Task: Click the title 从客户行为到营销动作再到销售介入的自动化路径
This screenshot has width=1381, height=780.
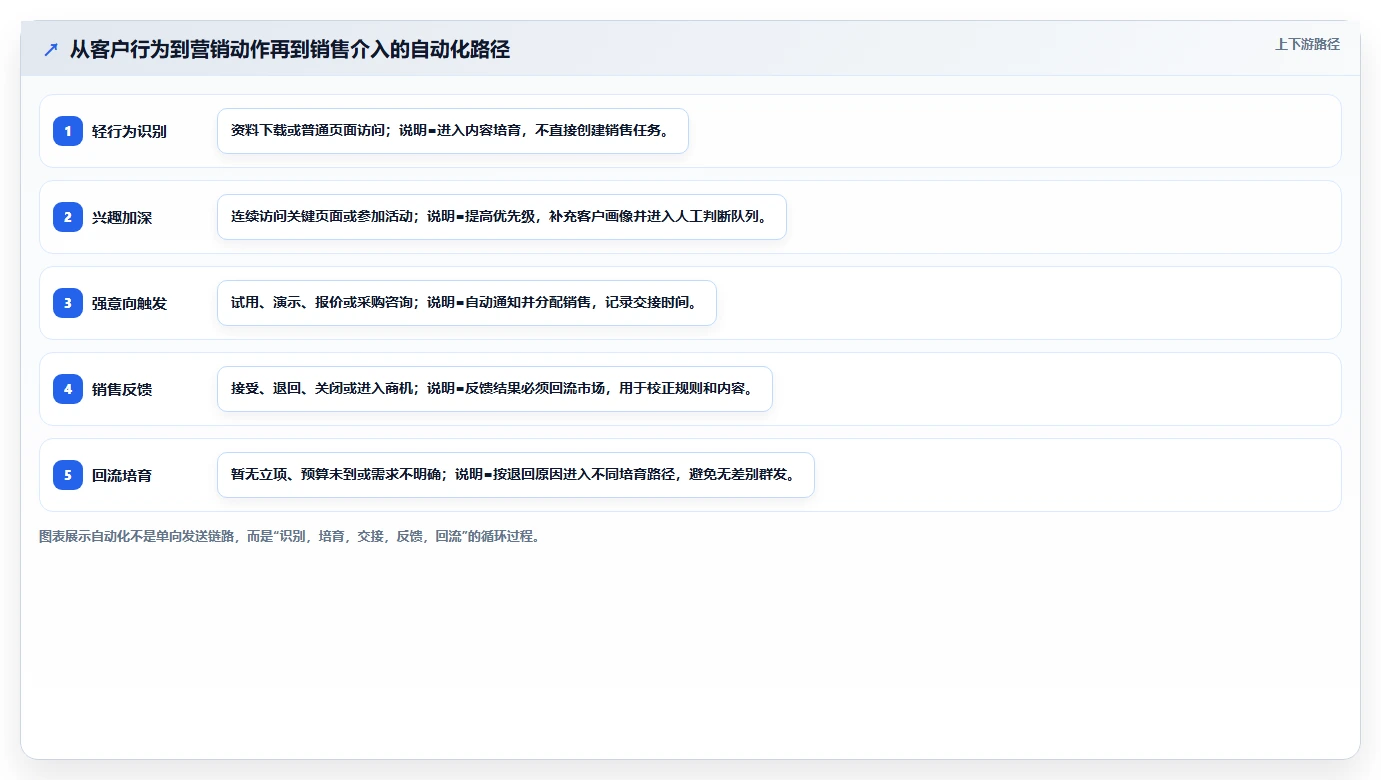Action: click(x=290, y=50)
